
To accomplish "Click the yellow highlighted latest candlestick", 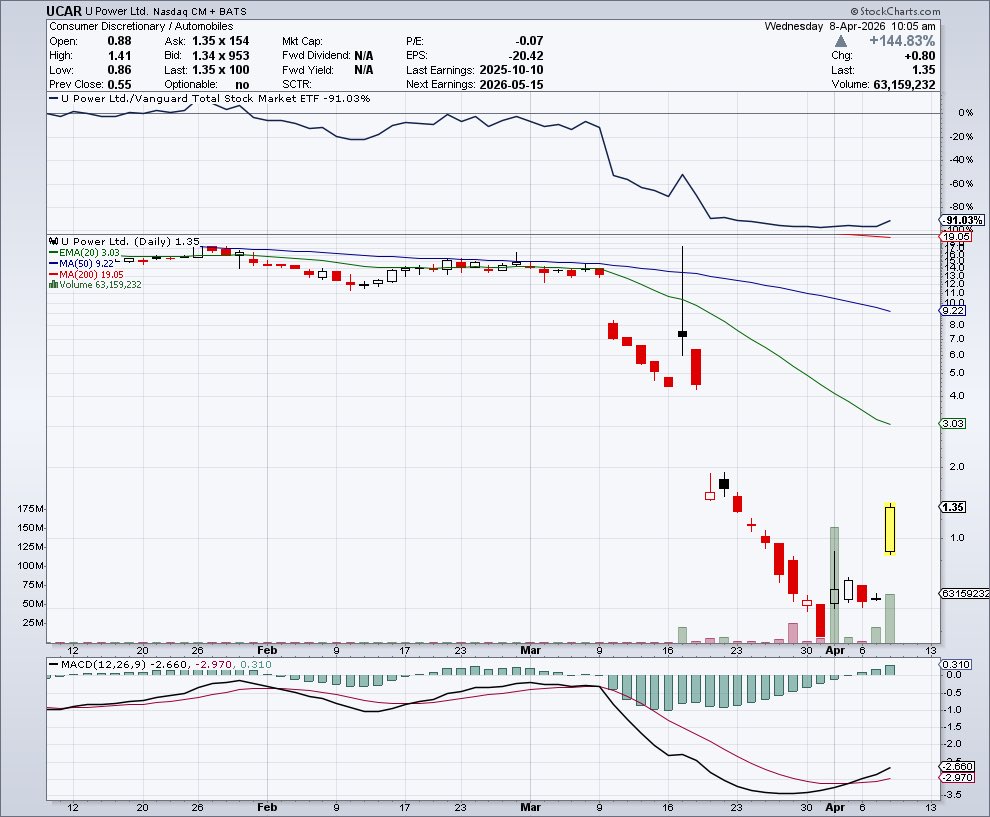I will coord(890,530).
